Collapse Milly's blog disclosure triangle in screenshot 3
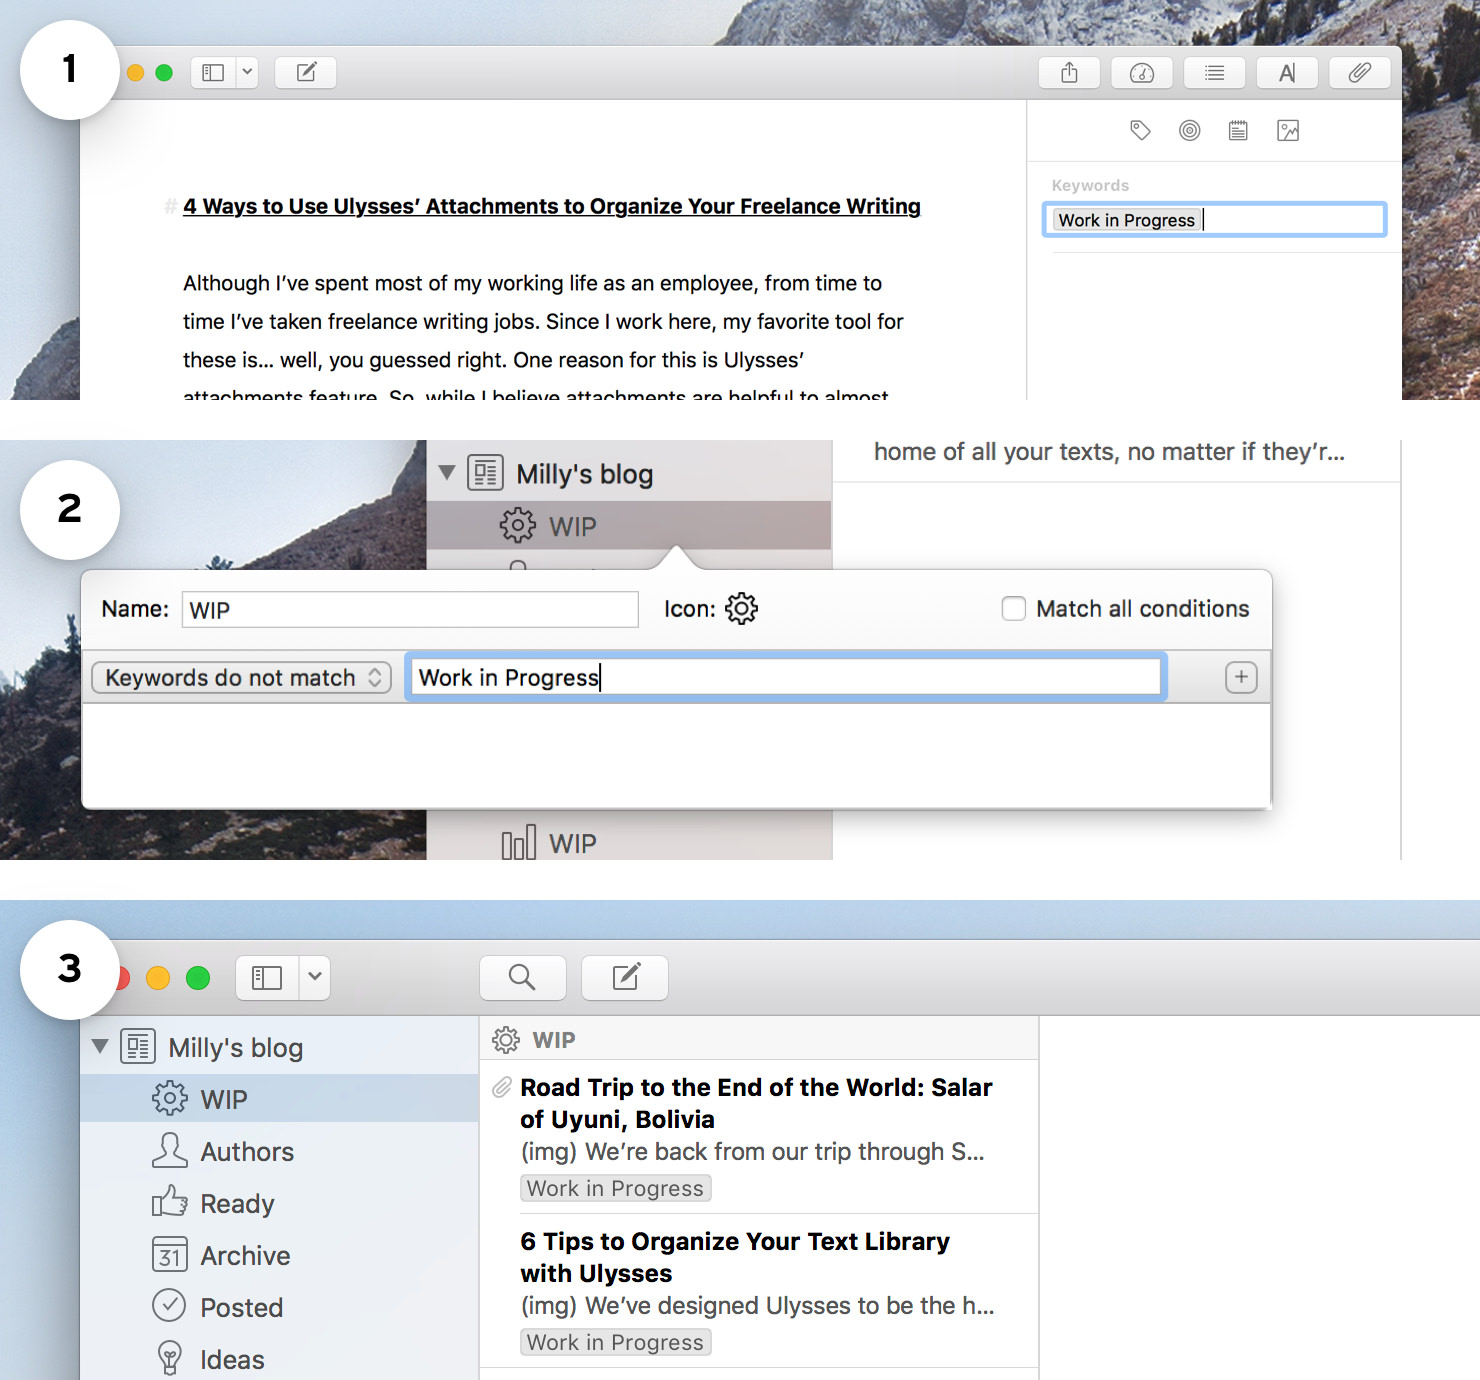The width and height of the screenshot is (1480, 1380). (x=100, y=1047)
